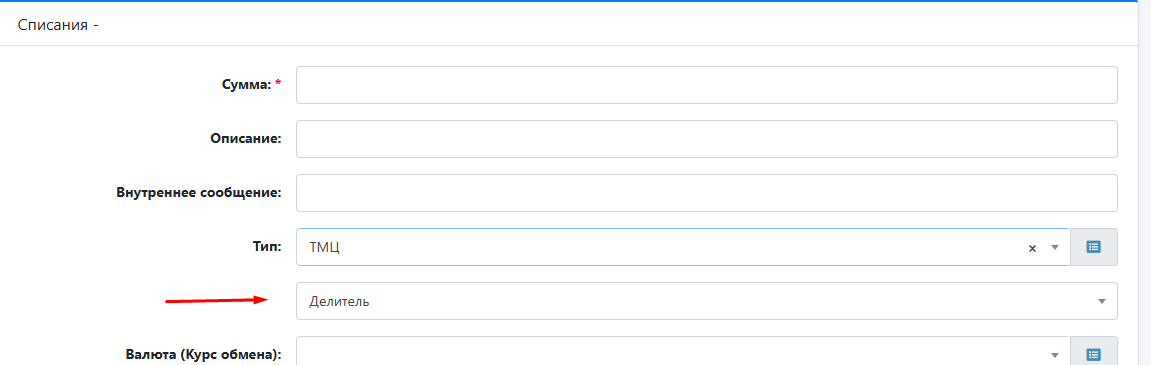
Task: Expand the Тип dropdown arrow
Action: [1056, 247]
